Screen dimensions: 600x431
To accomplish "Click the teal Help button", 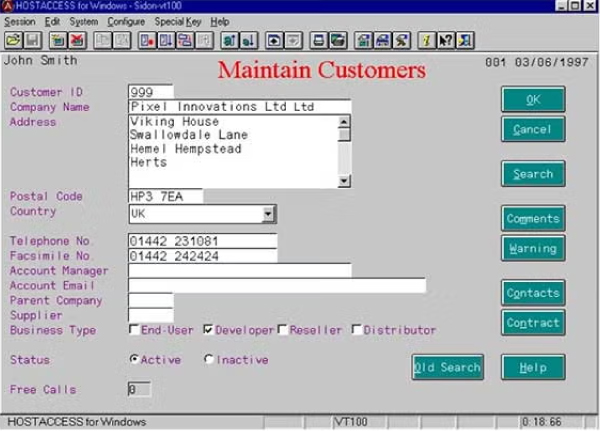I will click(x=533, y=367).
